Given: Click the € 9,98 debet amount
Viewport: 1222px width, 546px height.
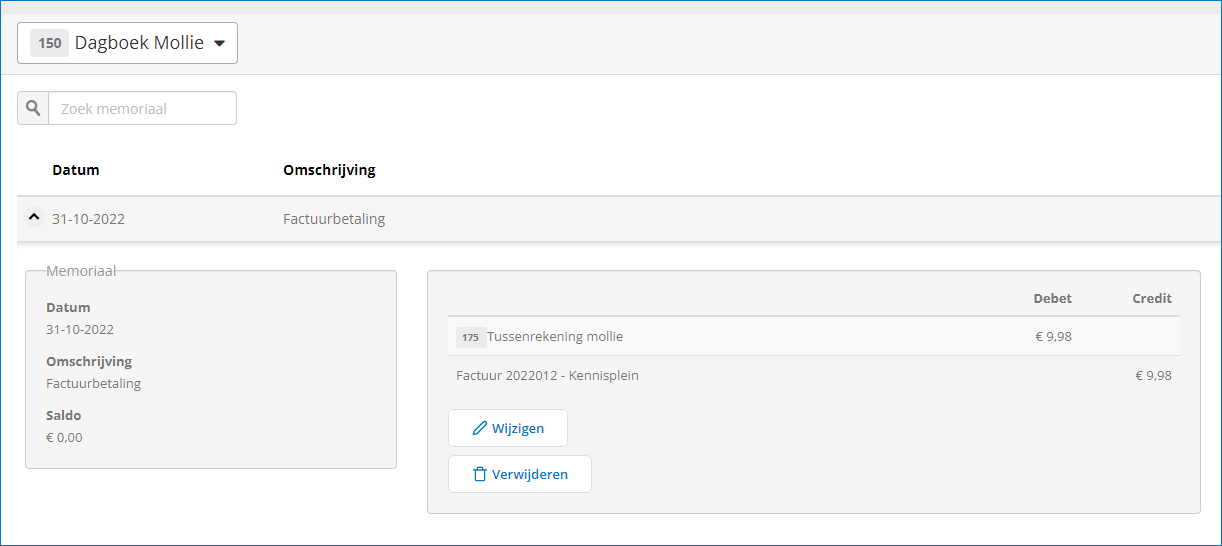Looking at the screenshot, I should point(1053,337).
